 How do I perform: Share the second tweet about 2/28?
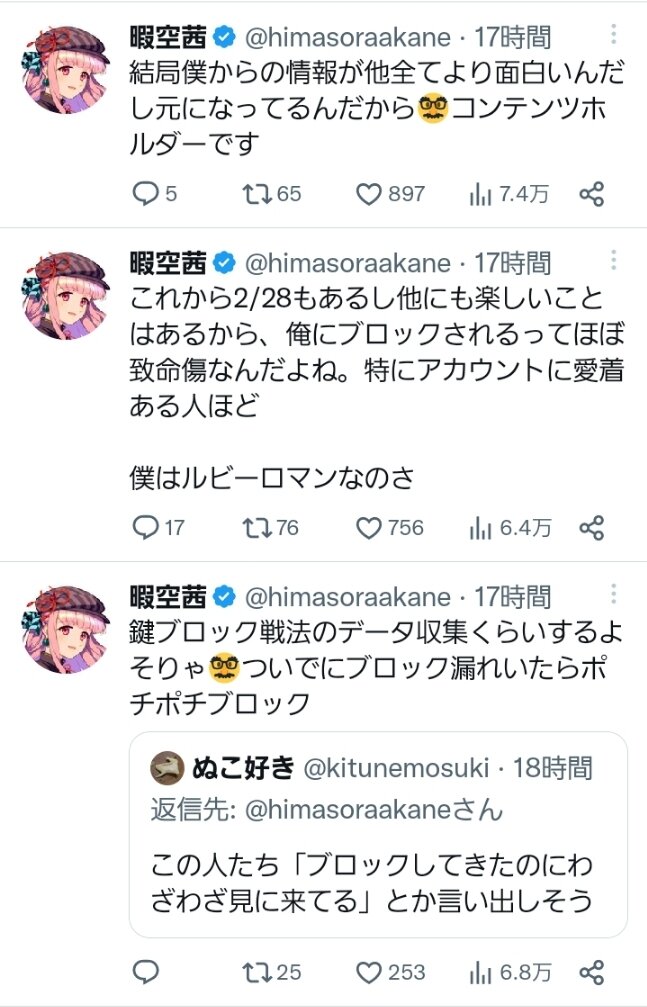tap(592, 527)
